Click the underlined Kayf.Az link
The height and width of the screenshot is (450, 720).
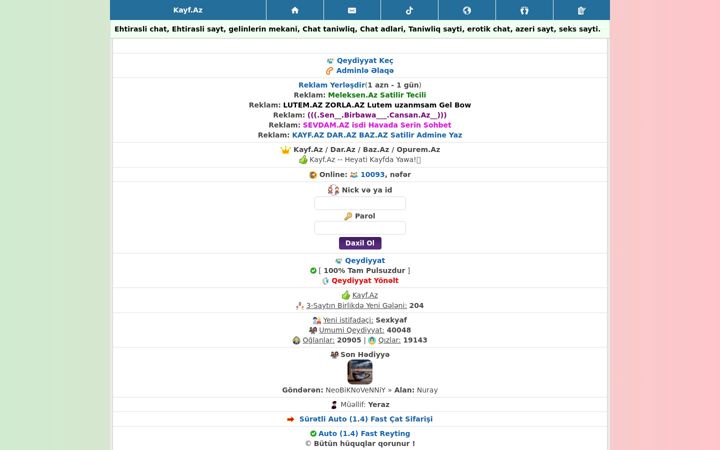(x=365, y=295)
